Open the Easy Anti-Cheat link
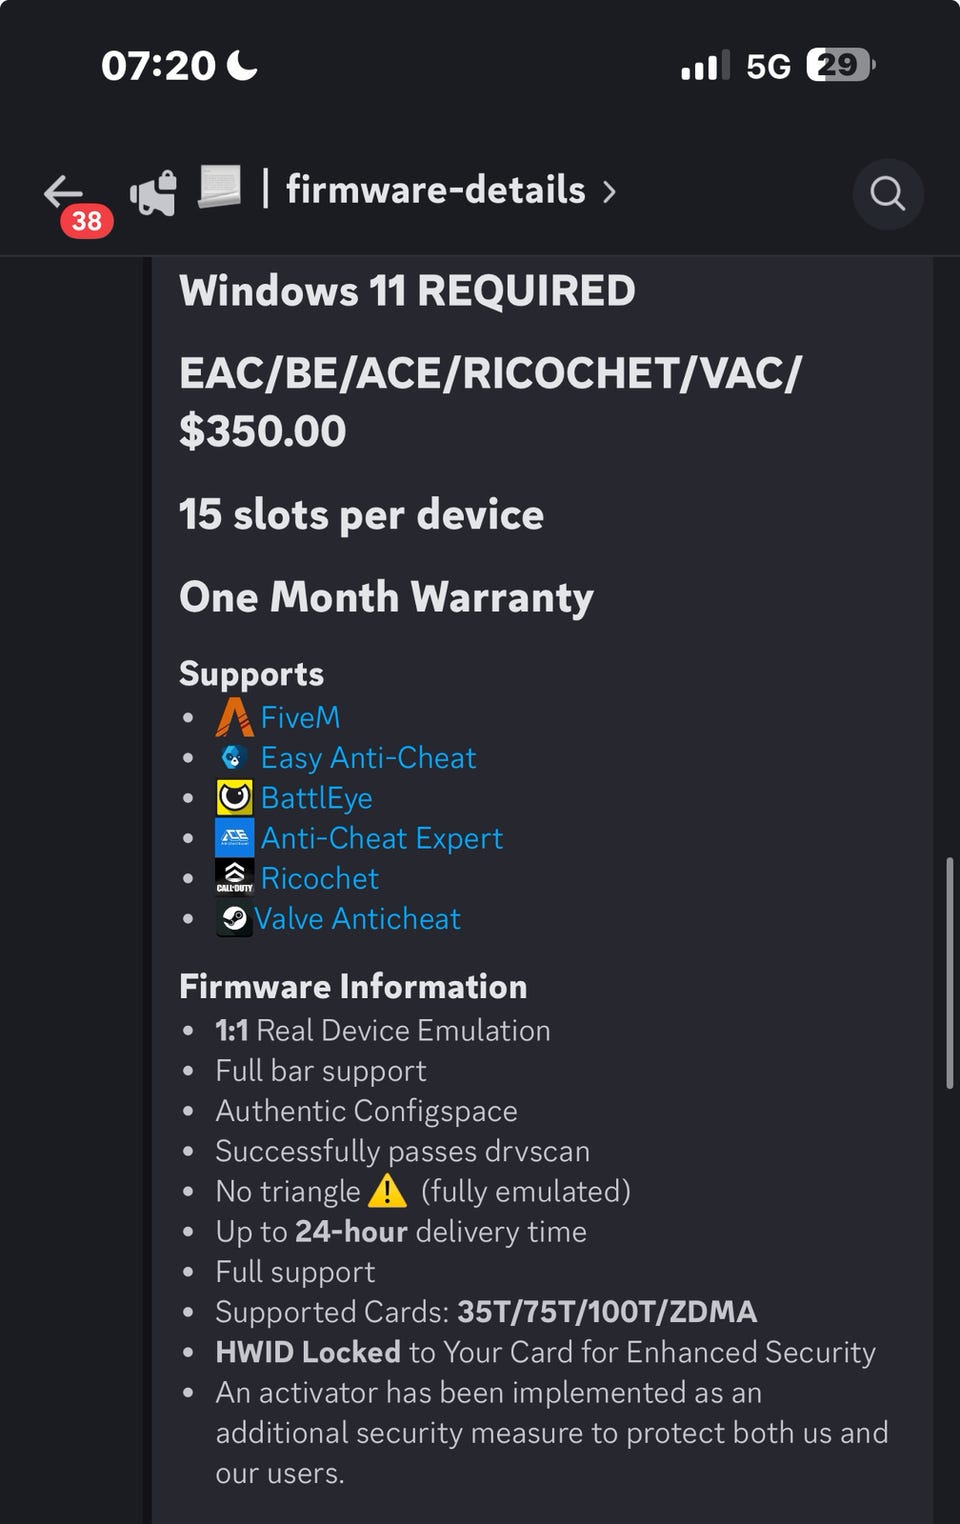Screen dimensions: 960x1524 click(x=368, y=758)
